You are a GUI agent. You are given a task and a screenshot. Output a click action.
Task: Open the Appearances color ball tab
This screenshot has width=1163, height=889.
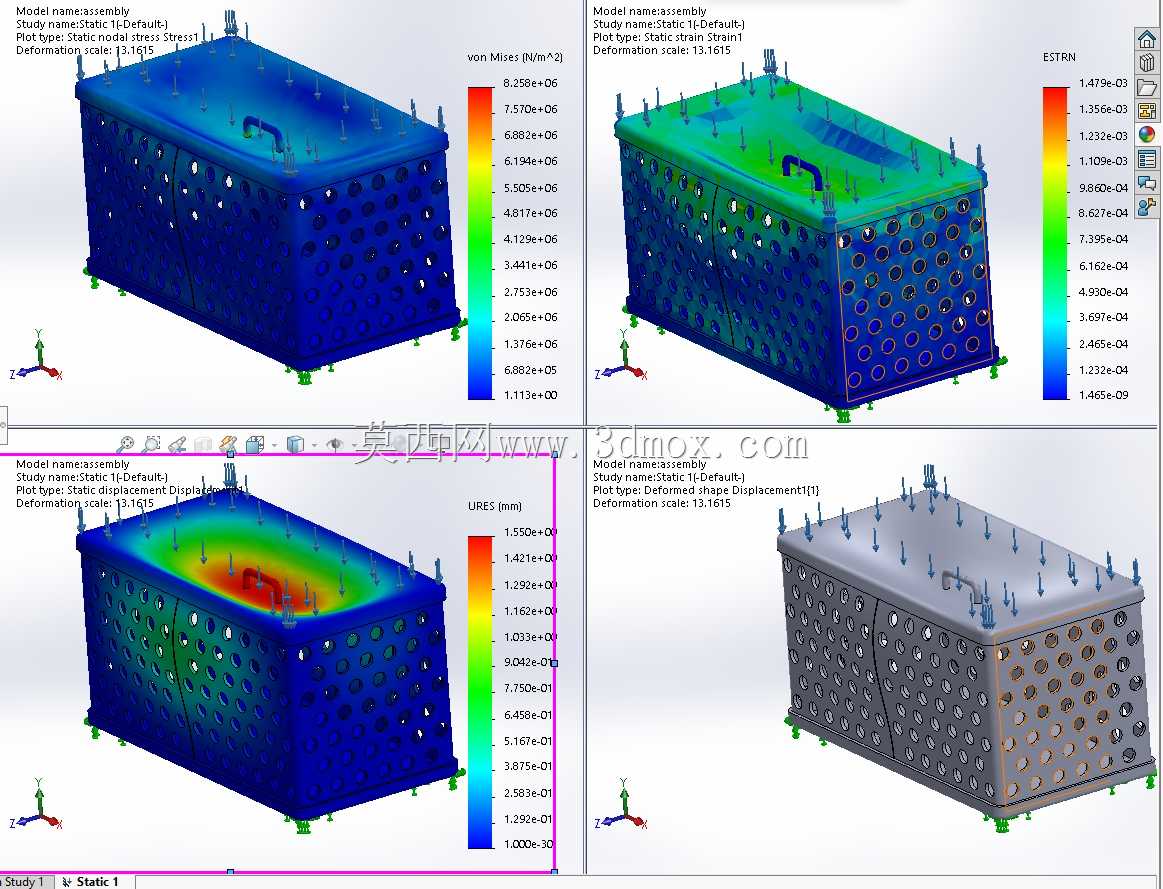coord(1147,135)
